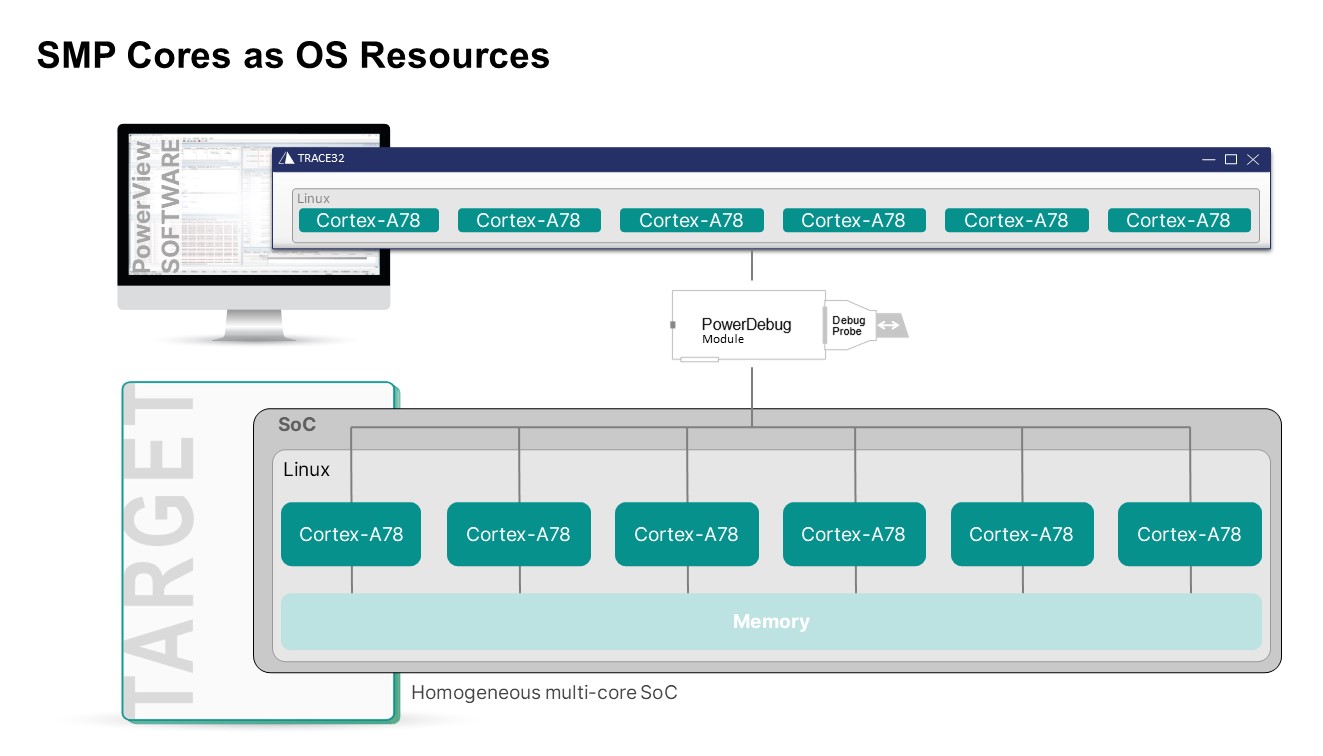Expand the Linux group in TRACE32 window
The width and height of the screenshot is (1323, 756).
pyautogui.click(x=313, y=198)
